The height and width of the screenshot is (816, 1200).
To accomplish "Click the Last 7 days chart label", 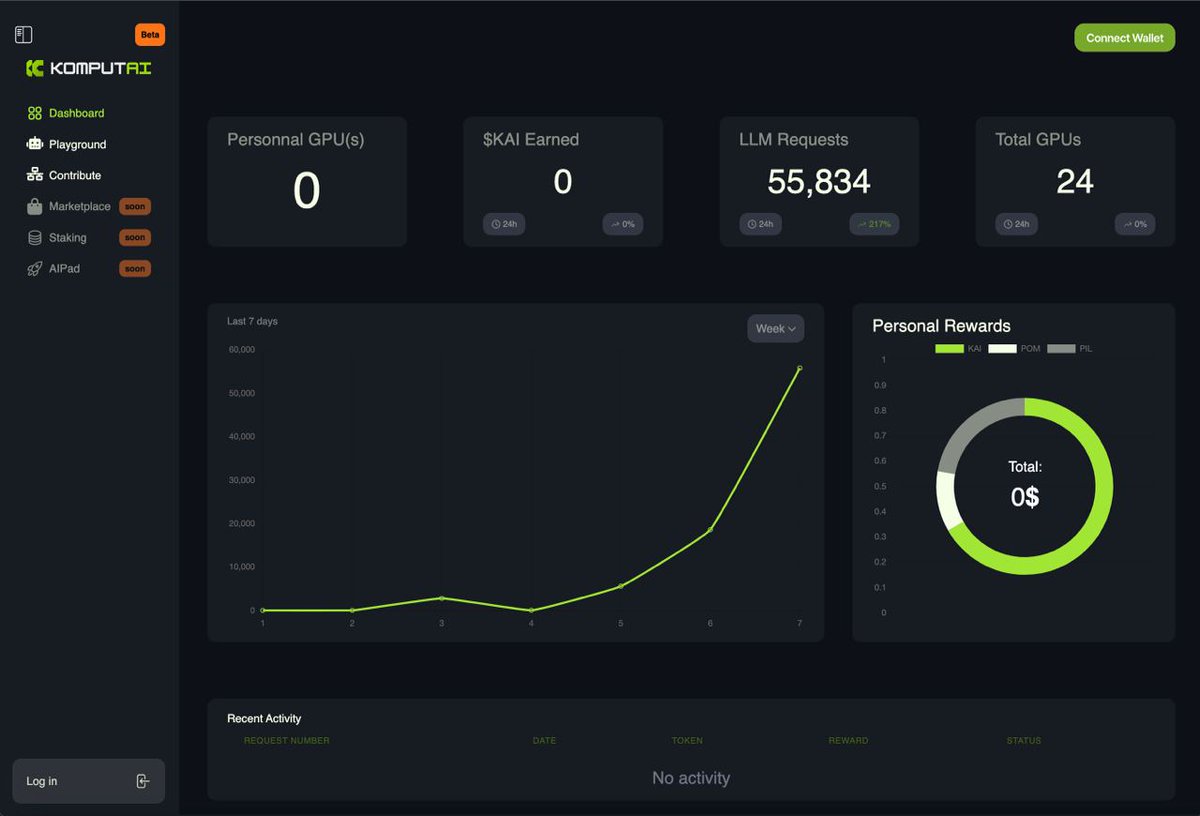I will (252, 321).
